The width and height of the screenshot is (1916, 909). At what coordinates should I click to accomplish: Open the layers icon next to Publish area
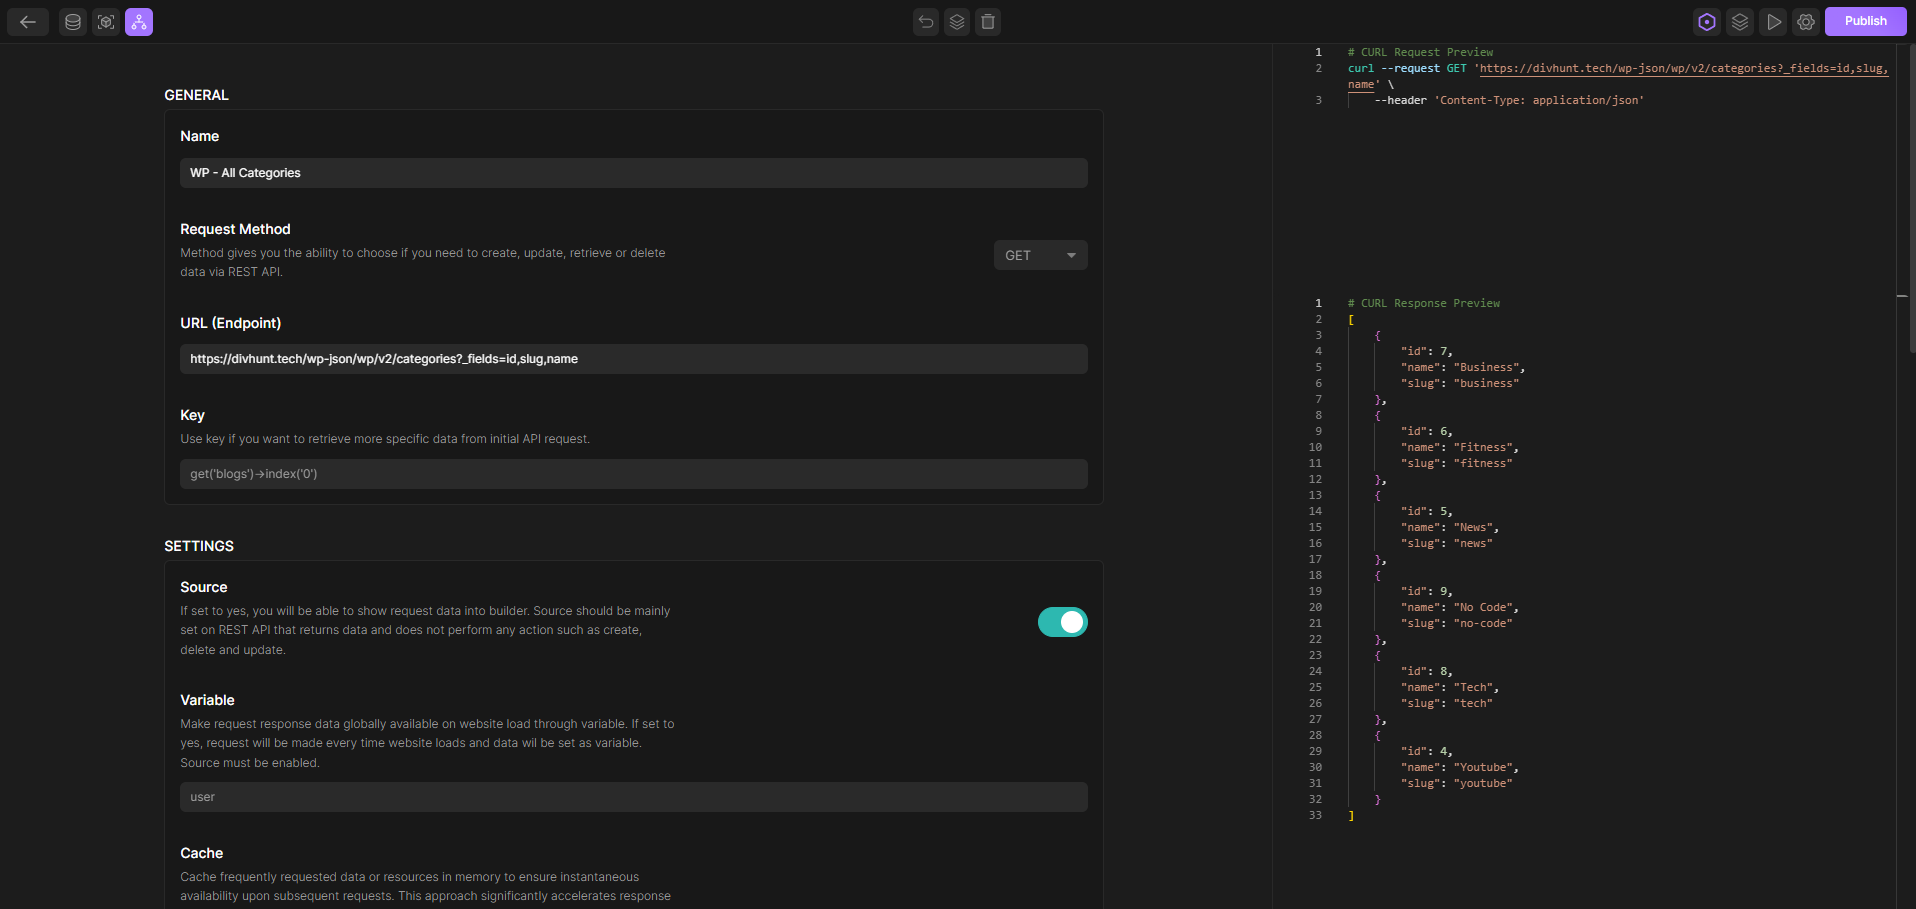(x=1740, y=22)
